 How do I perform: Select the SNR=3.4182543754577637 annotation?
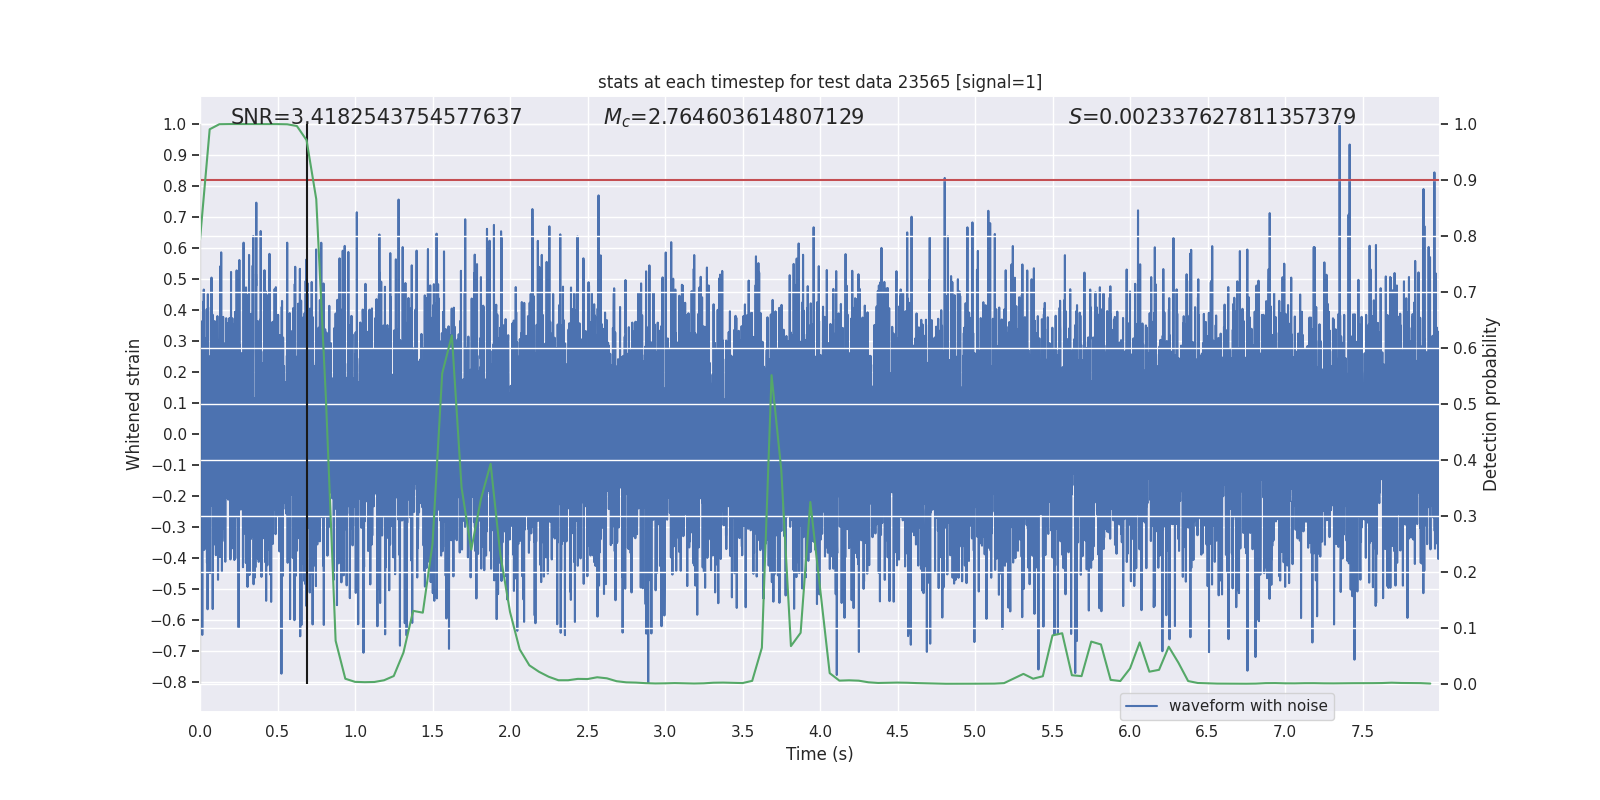coord(376,117)
